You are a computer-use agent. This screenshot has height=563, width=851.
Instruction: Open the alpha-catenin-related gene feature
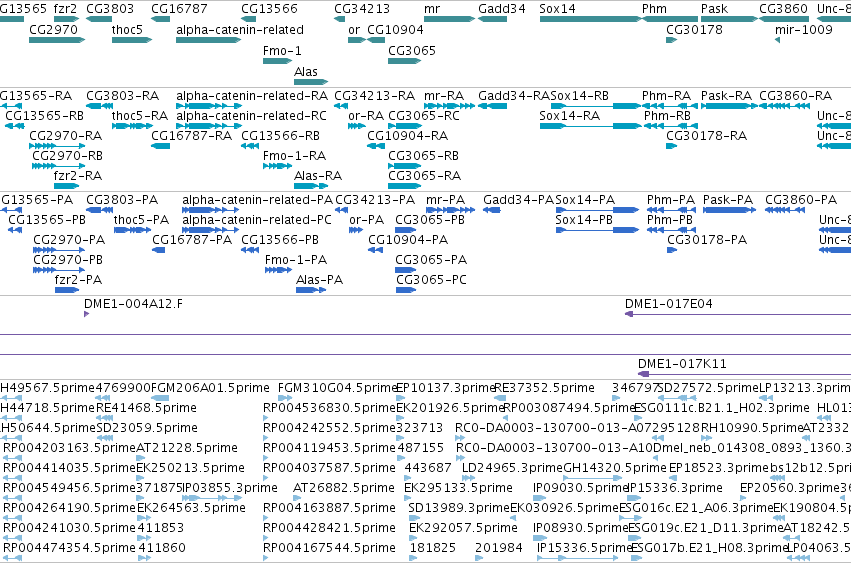[208, 40]
